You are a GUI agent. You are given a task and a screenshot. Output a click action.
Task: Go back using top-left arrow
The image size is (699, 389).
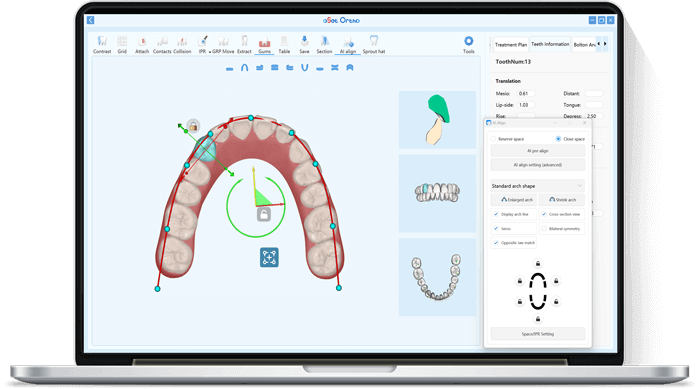[90, 20]
